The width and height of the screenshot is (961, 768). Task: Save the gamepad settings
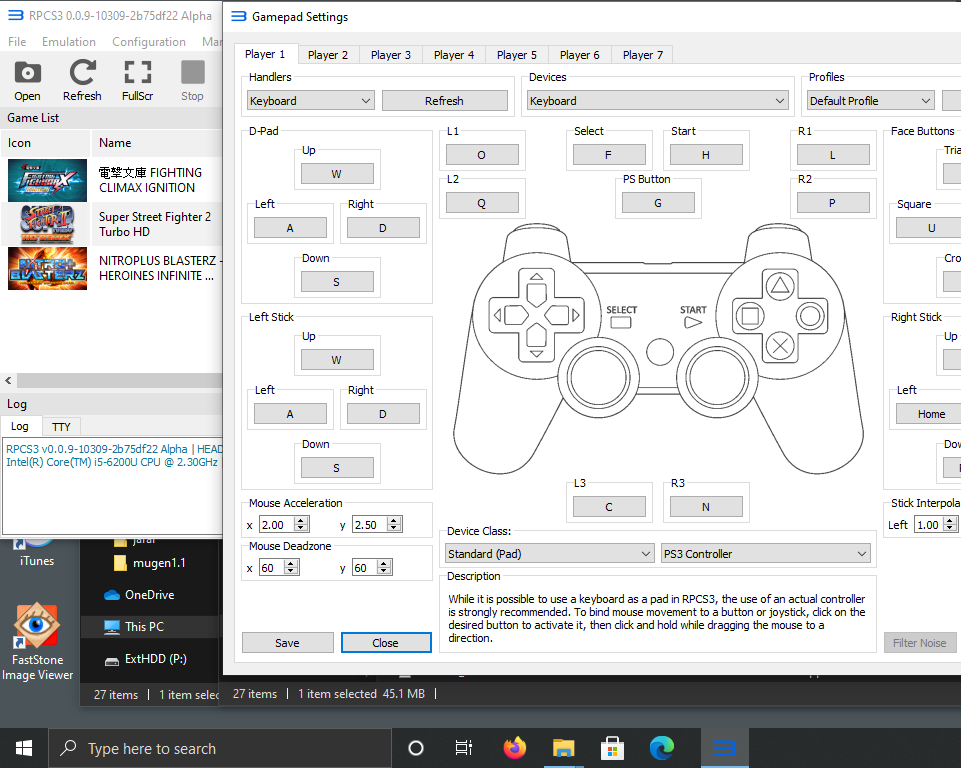tap(287, 642)
